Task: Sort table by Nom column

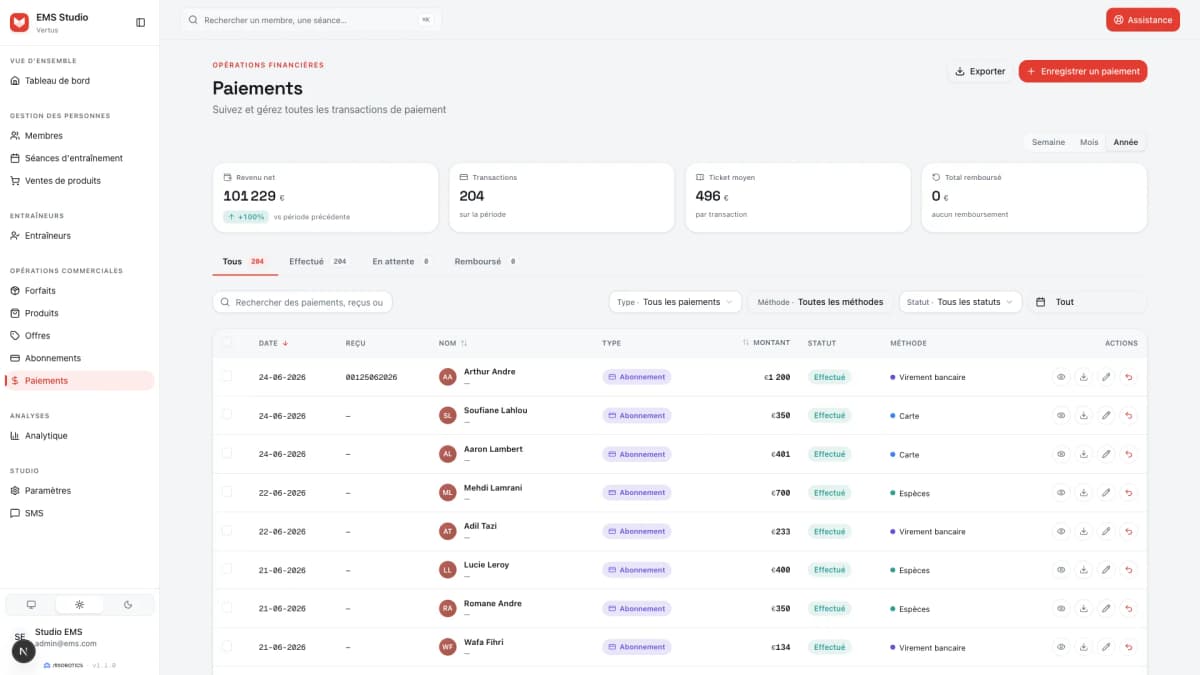Action: tap(453, 343)
